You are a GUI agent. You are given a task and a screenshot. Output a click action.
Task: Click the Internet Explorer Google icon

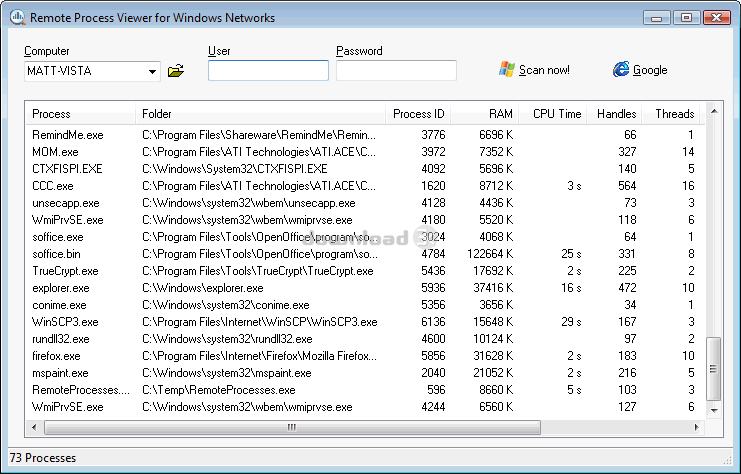621,70
